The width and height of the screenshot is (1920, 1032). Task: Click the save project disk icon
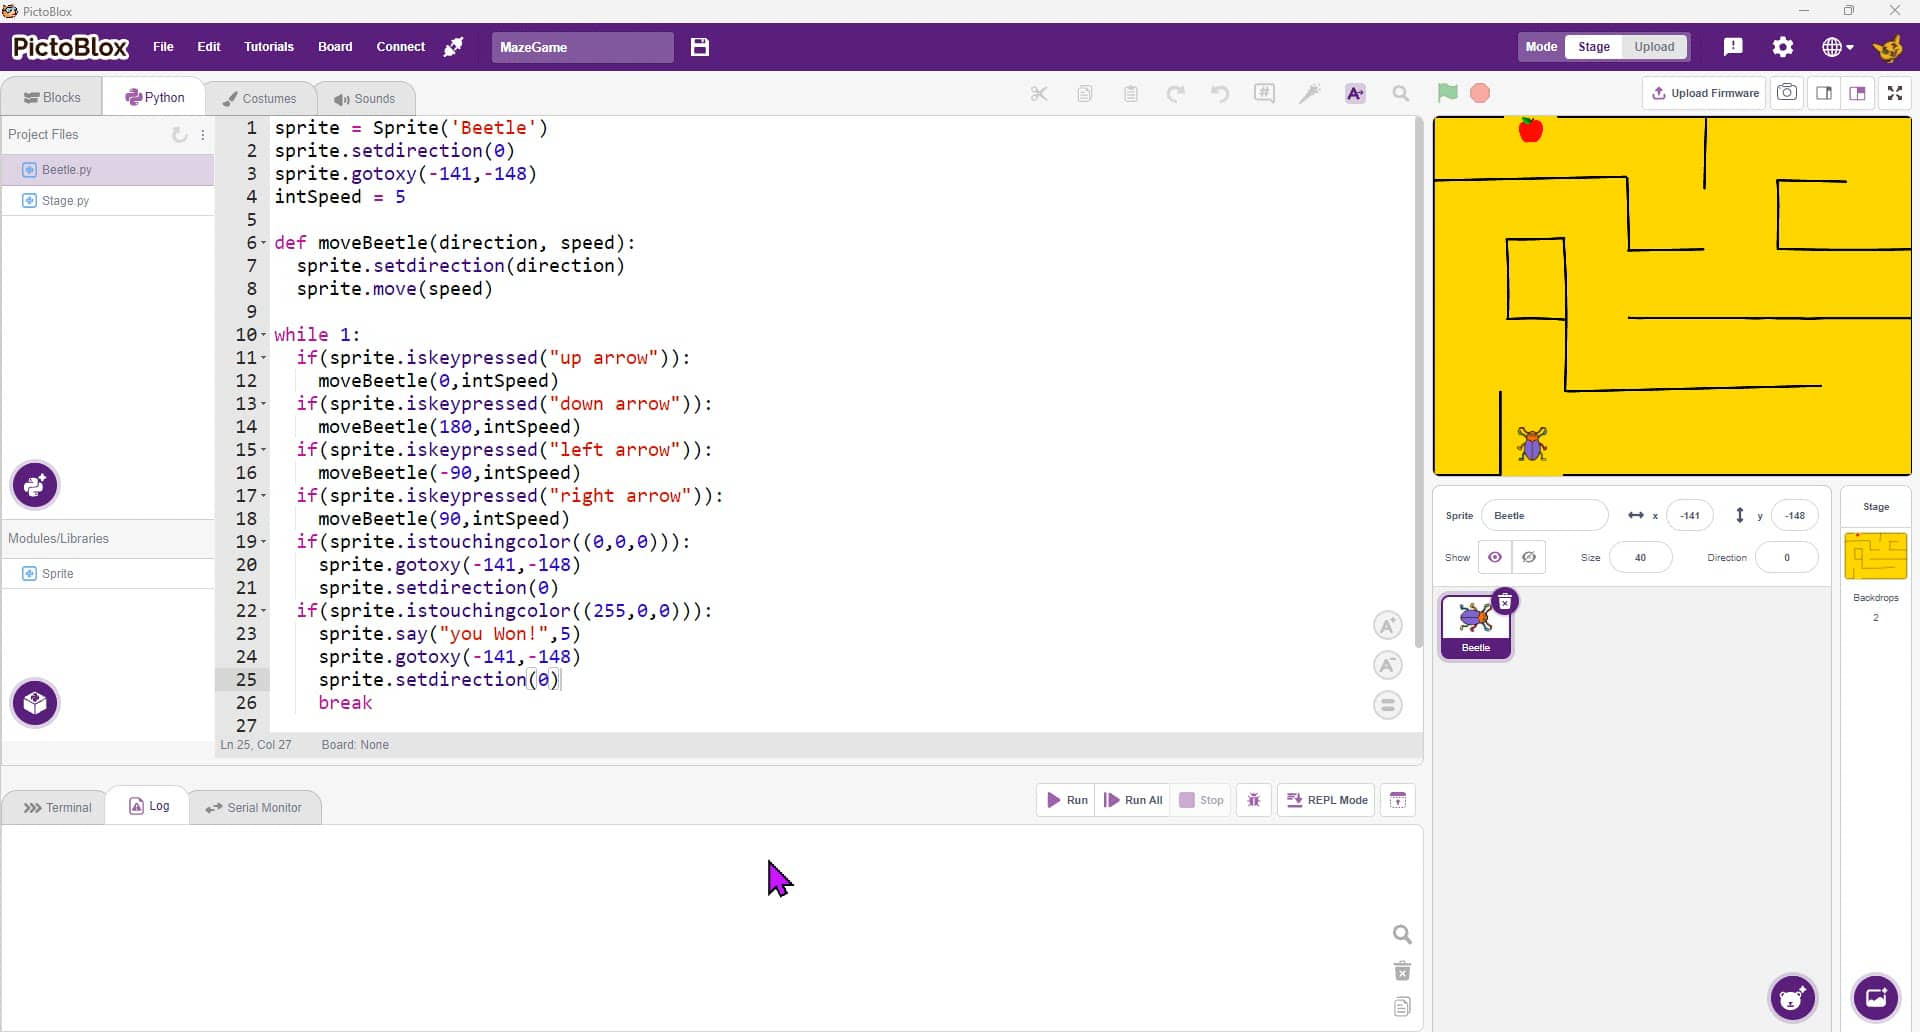click(x=700, y=47)
